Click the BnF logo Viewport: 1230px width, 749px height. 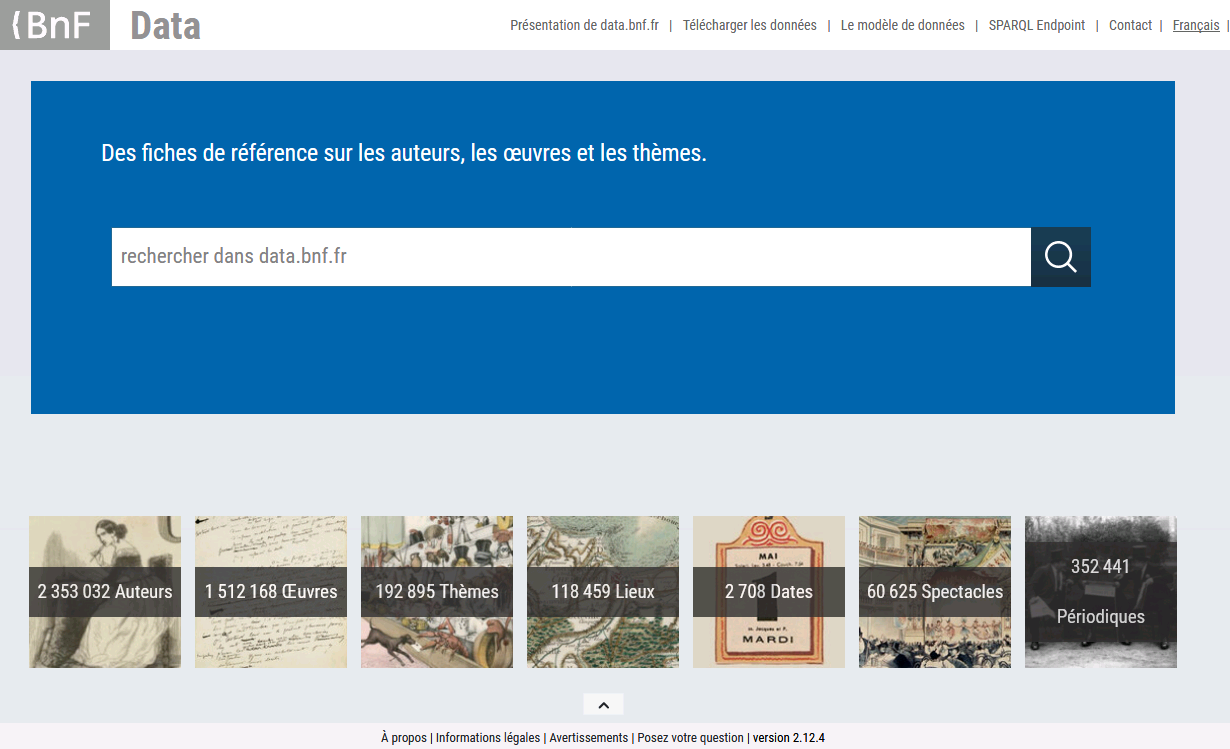[x=55, y=25]
